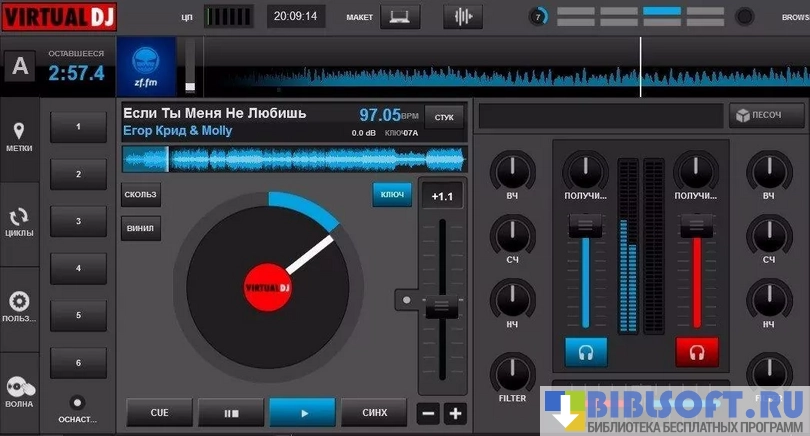Select hot cue pad 1
This screenshot has width=810, height=436.
77,126
